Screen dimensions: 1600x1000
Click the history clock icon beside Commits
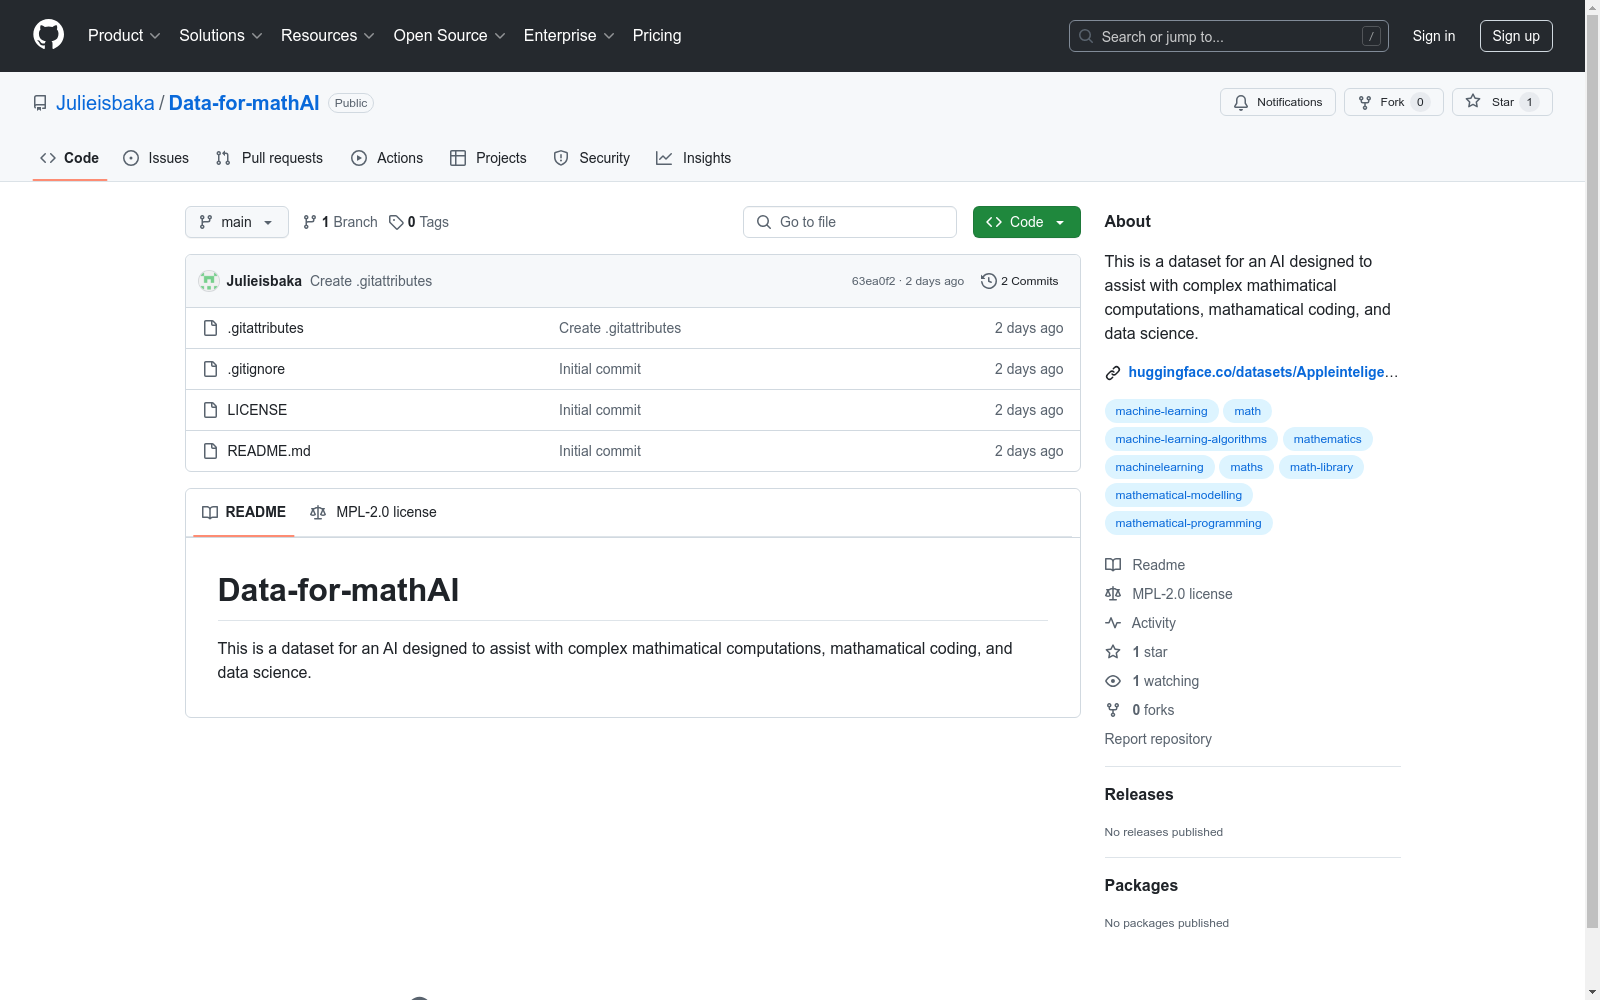click(x=989, y=281)
